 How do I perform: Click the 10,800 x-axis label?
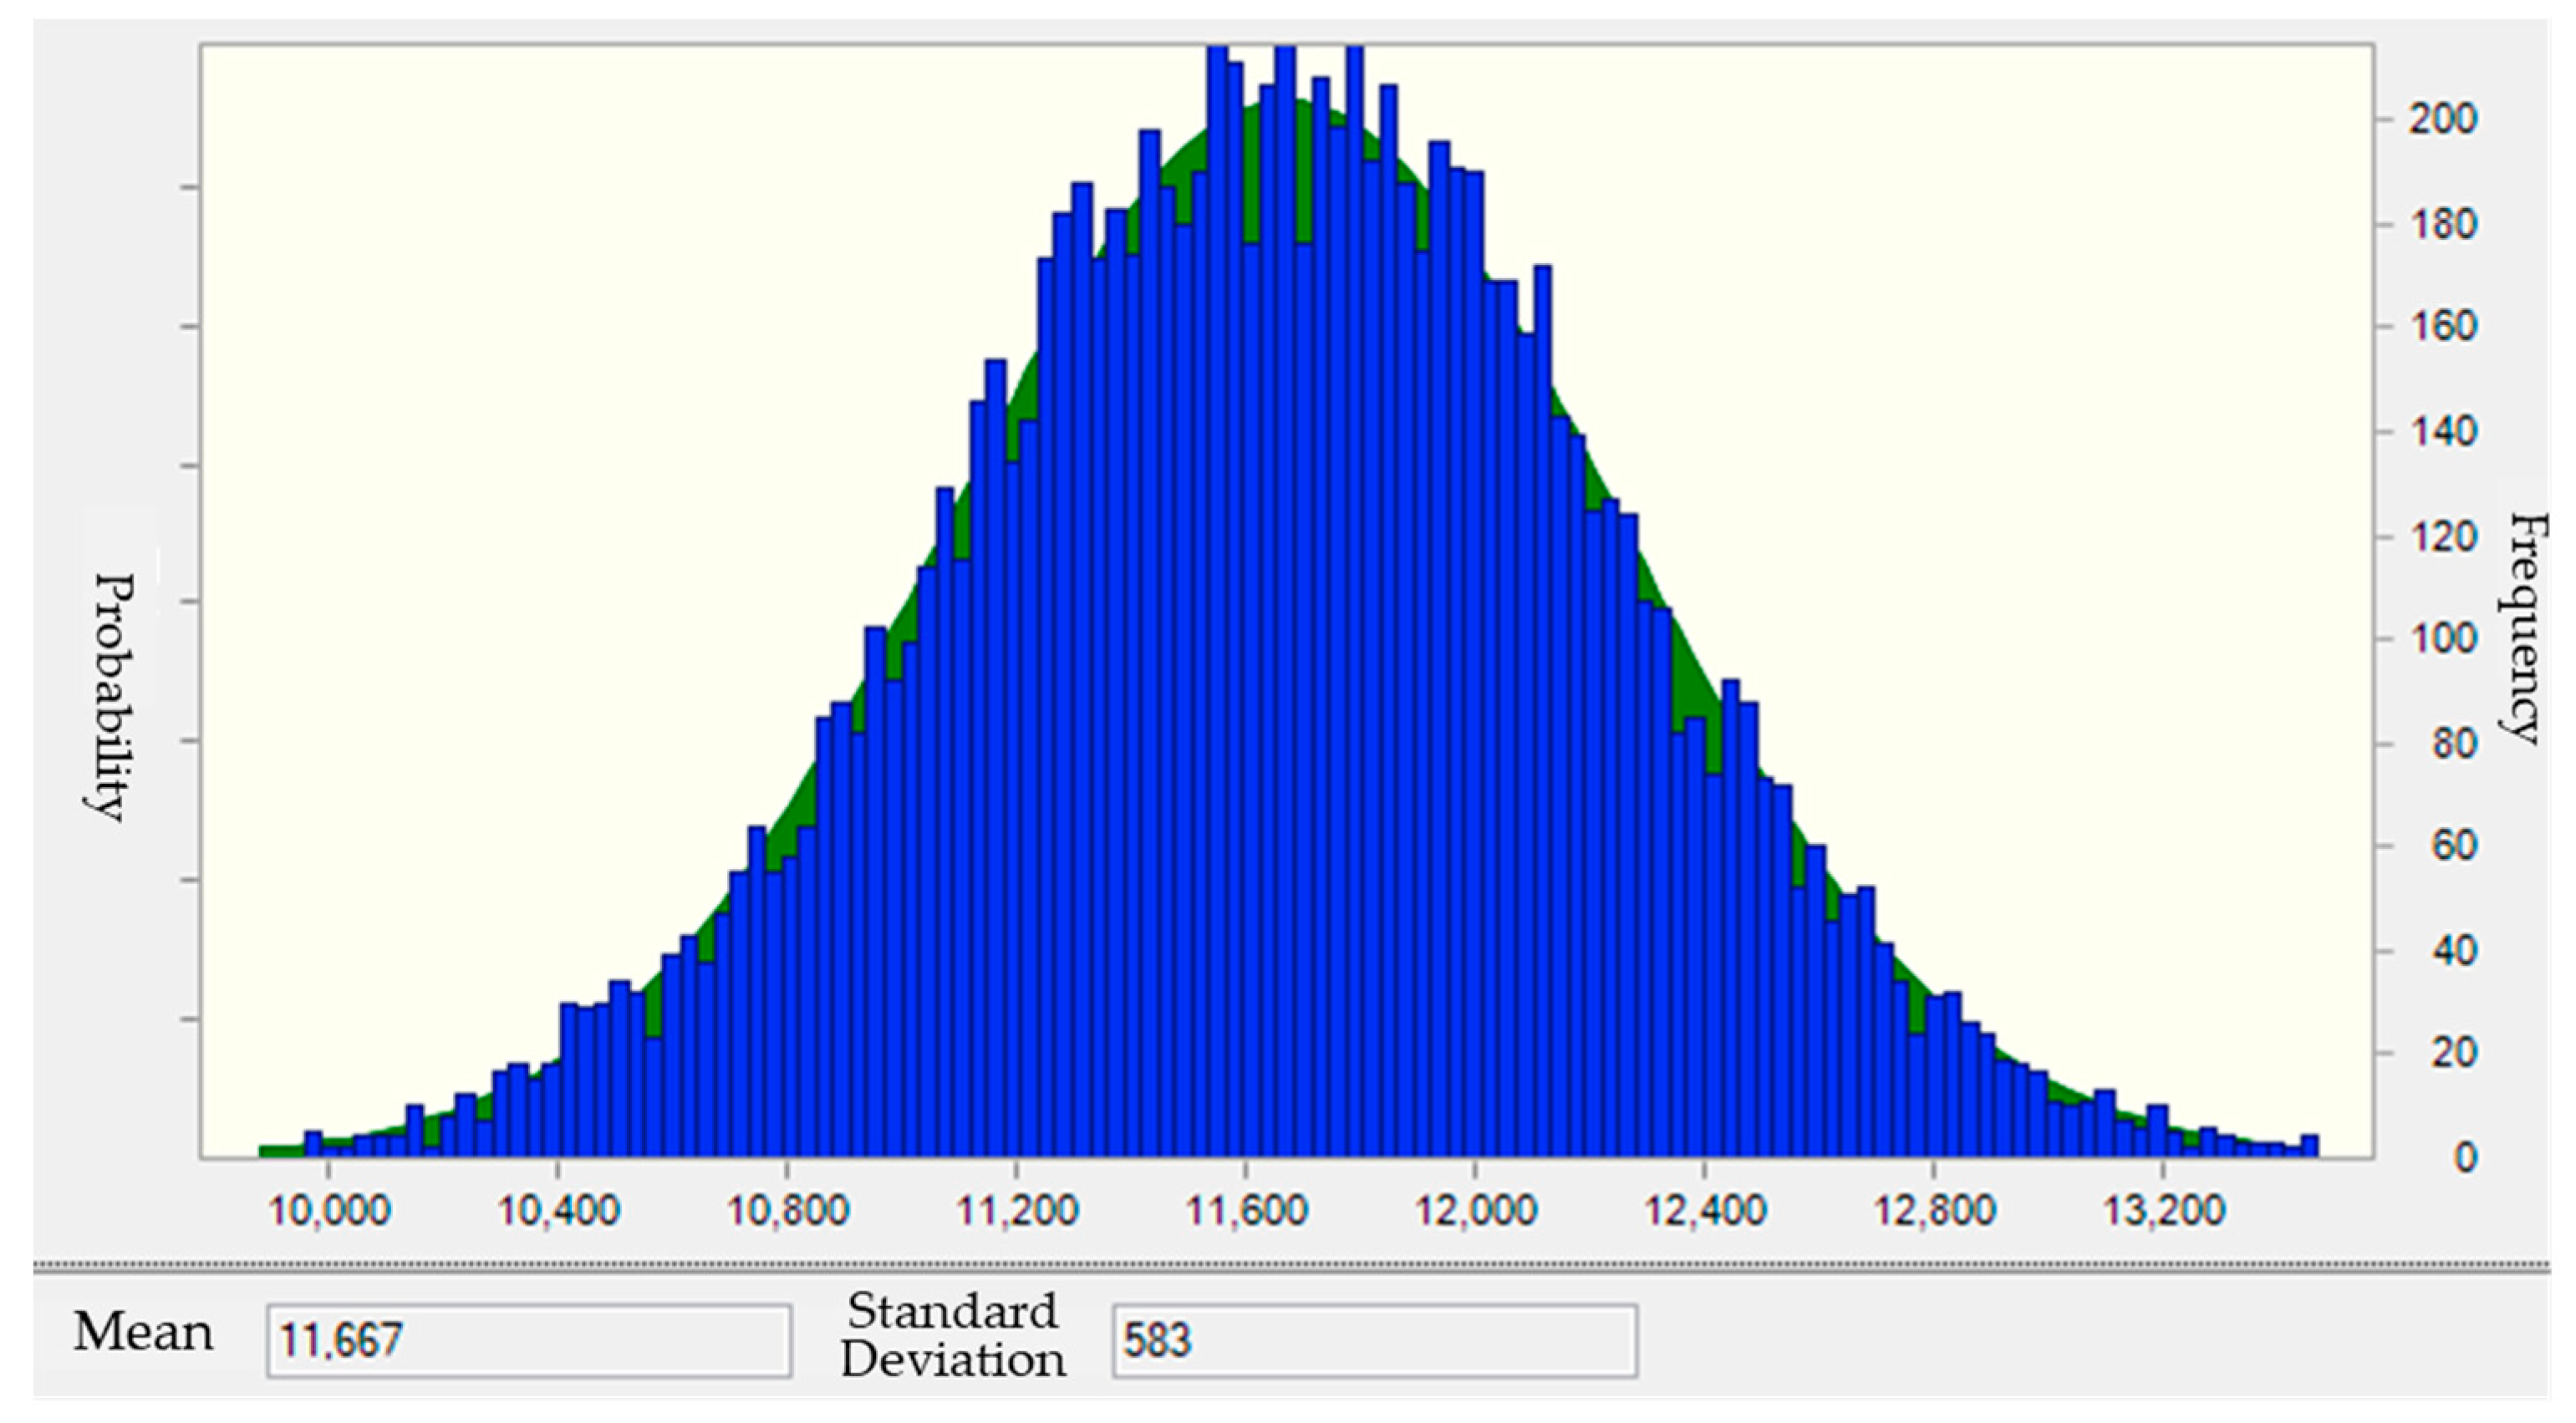click(787, 1211)
